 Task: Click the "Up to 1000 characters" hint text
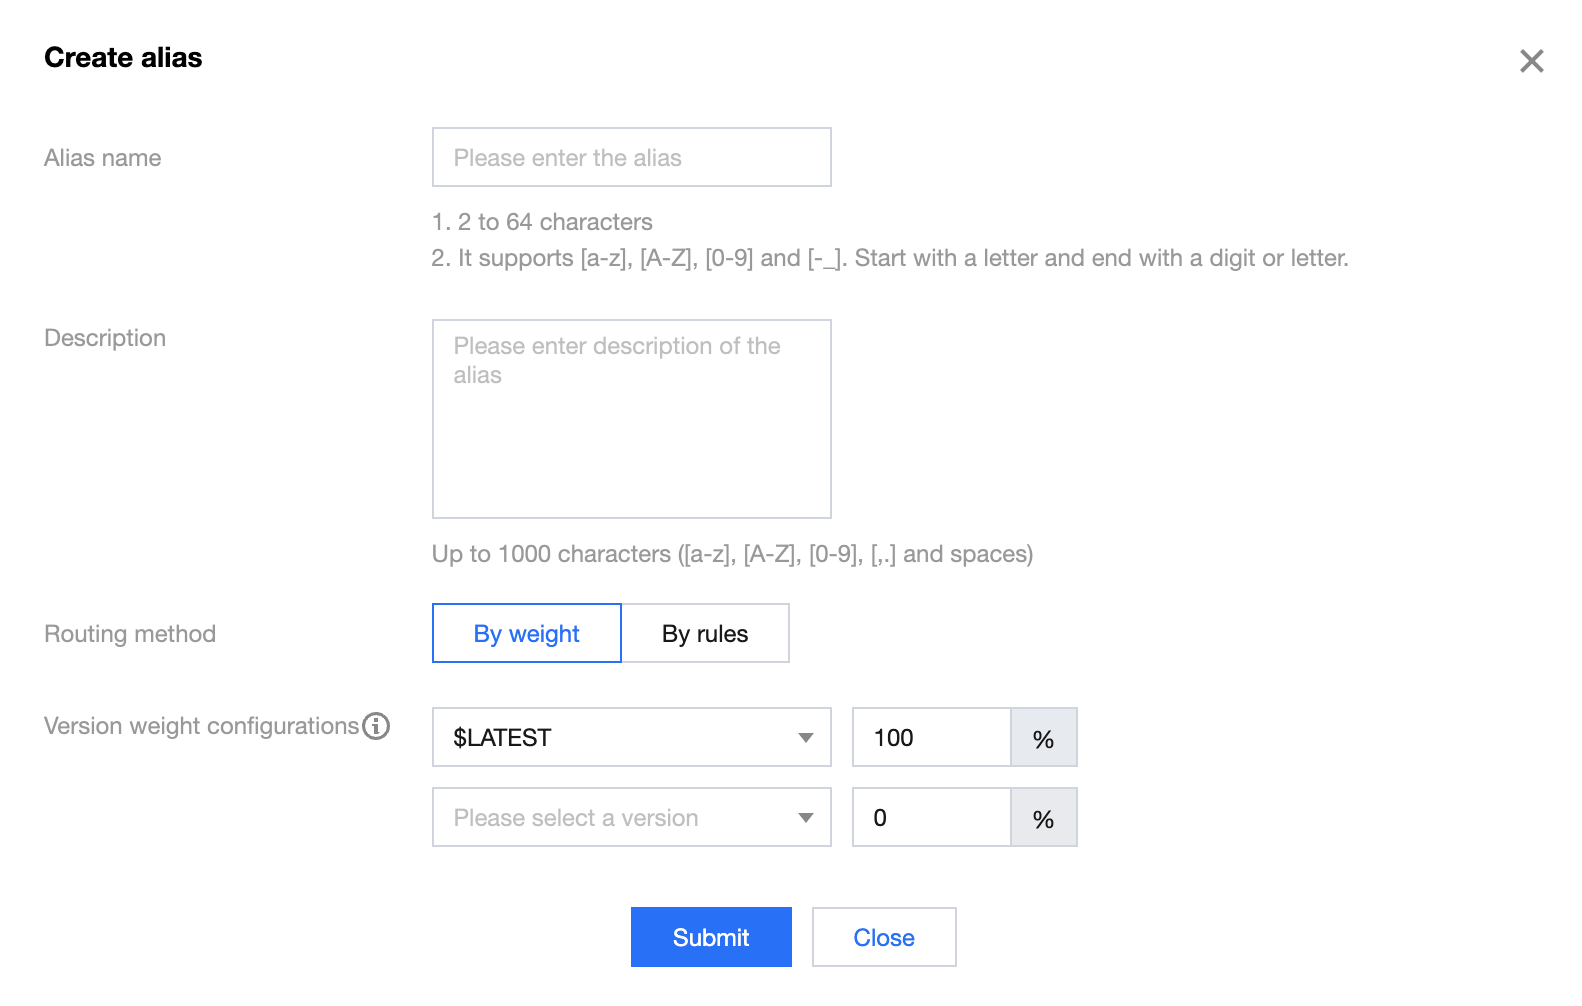pyautogui.click(x=732, y=554)
